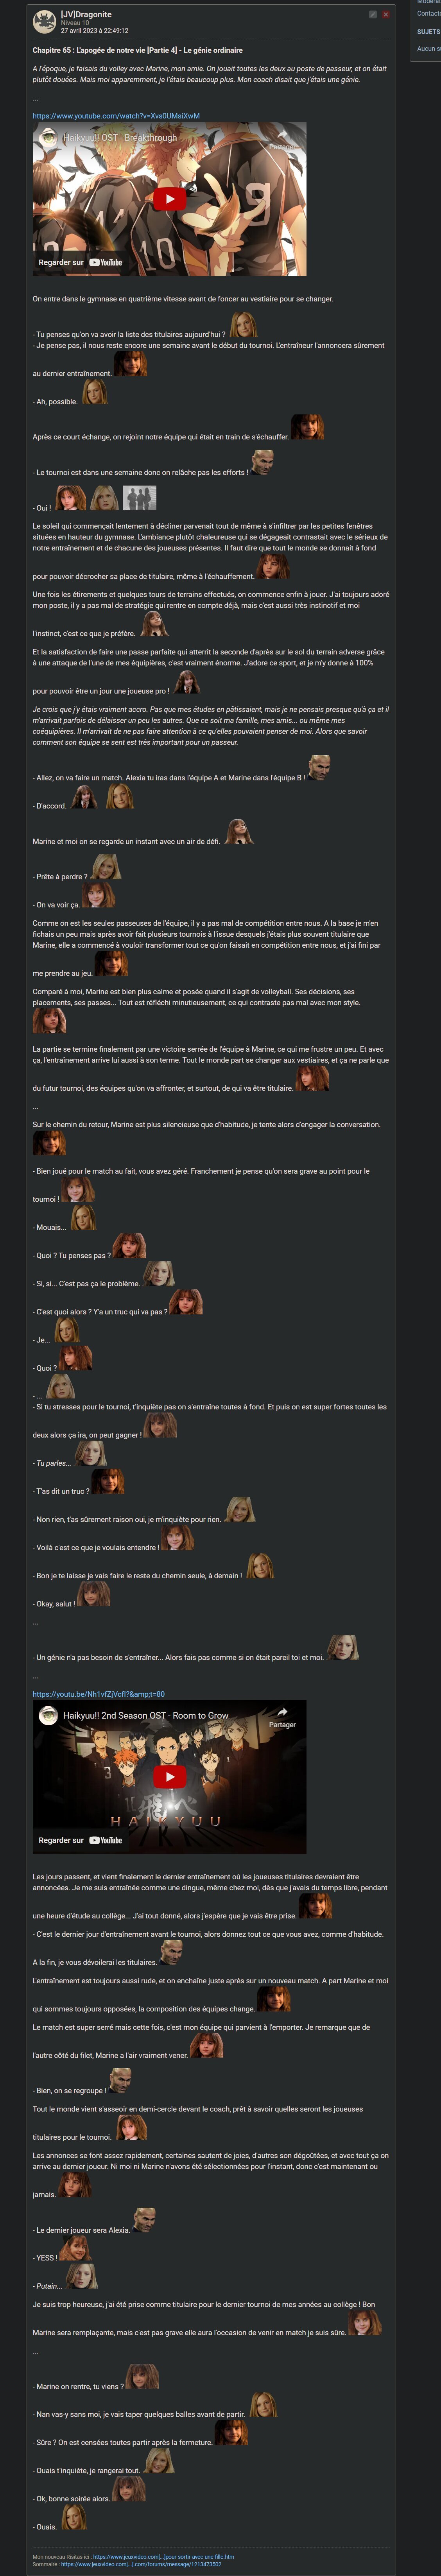Click Dragonite's profile avatar

[45, 21]
